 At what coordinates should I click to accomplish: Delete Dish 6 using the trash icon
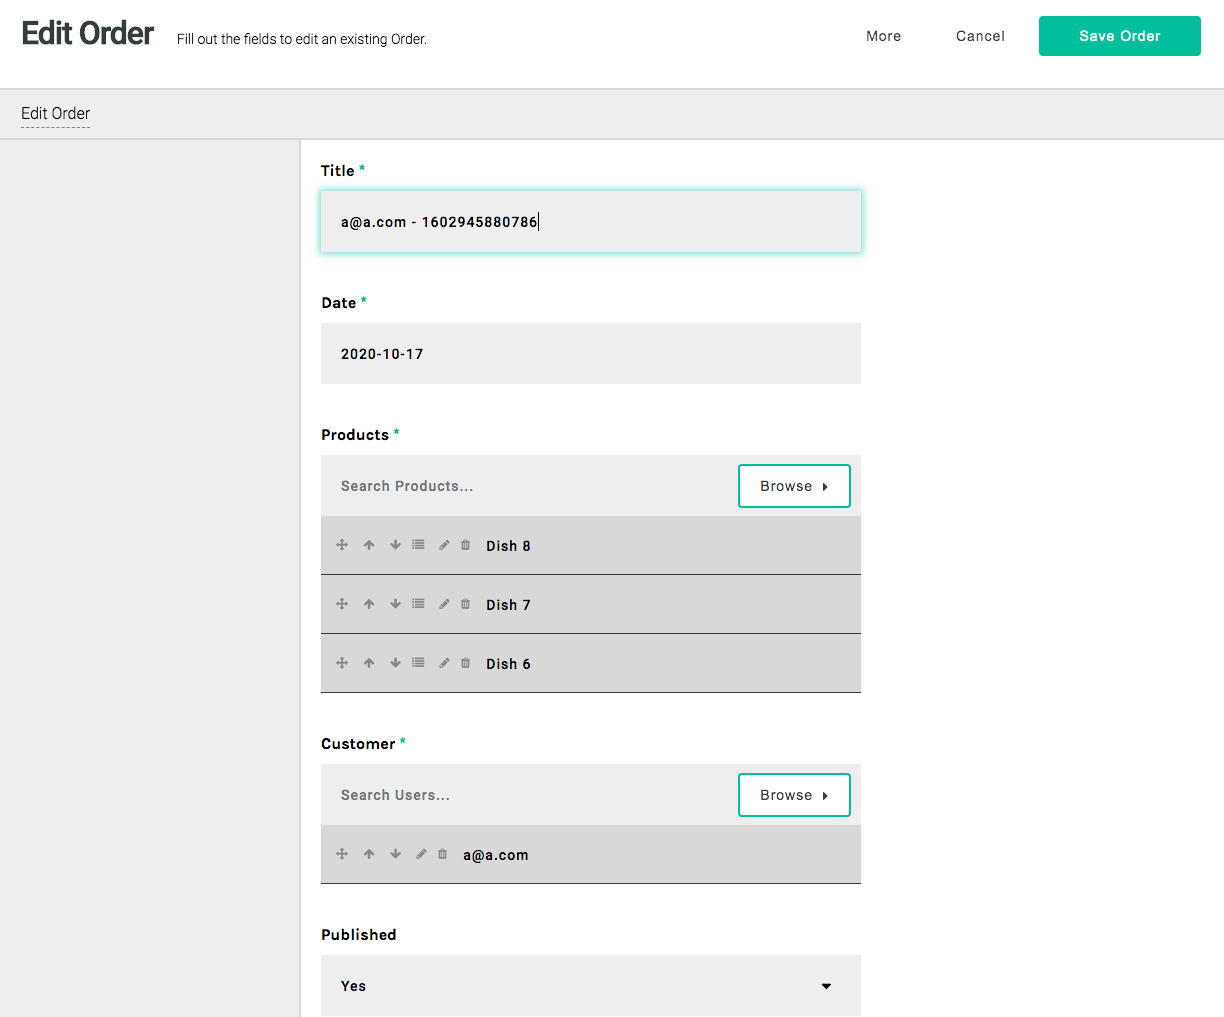(x=465, y=663)
